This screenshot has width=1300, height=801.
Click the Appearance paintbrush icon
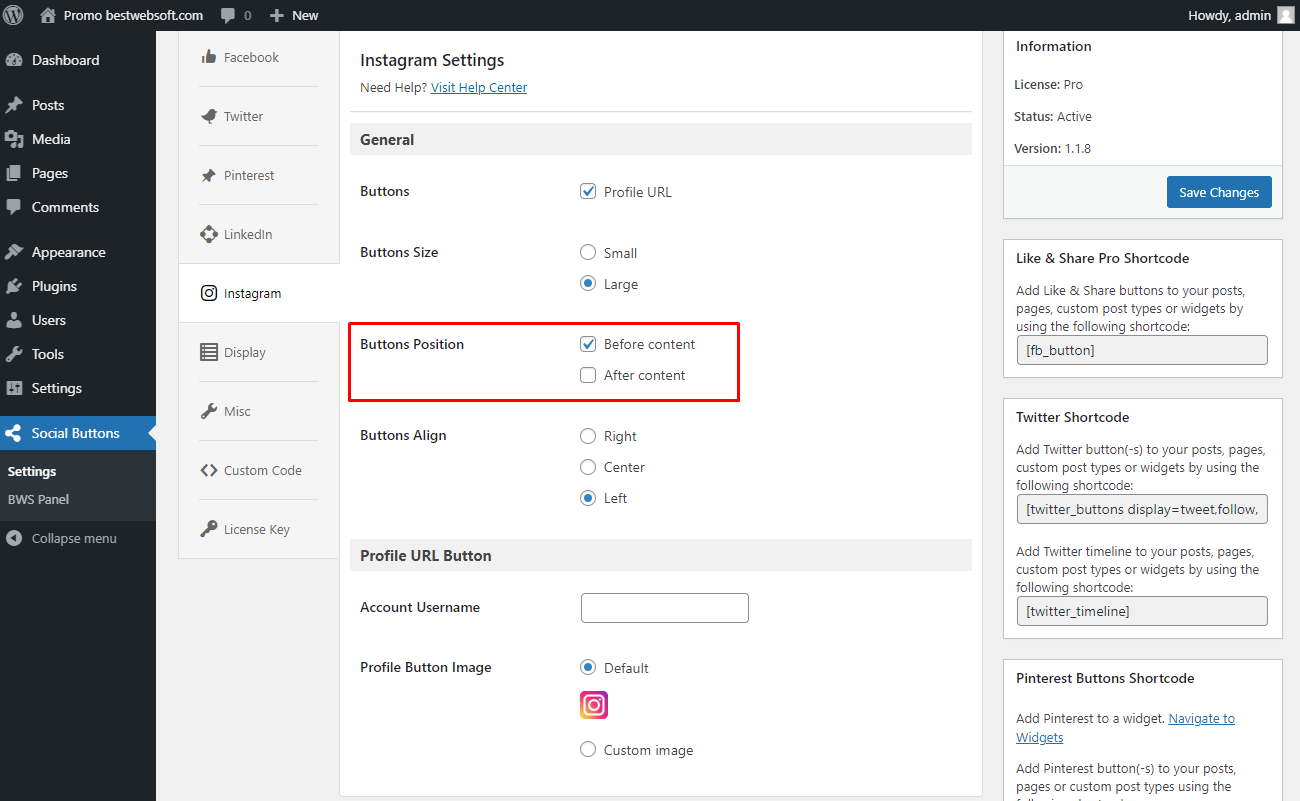pos(14,252)
